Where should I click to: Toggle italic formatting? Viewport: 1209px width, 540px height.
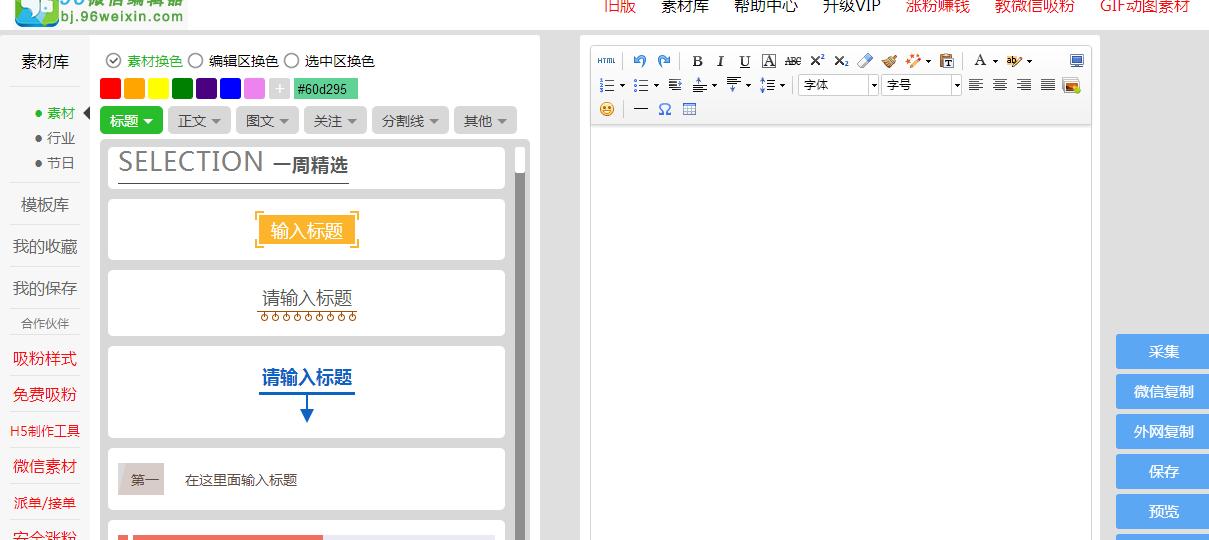click(720, 61)
